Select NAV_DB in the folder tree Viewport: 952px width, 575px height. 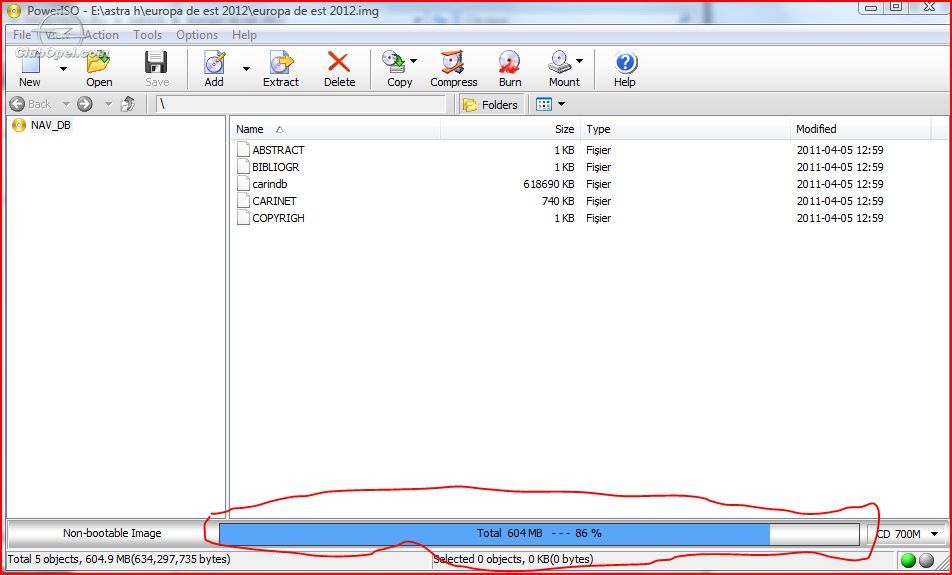50,125
